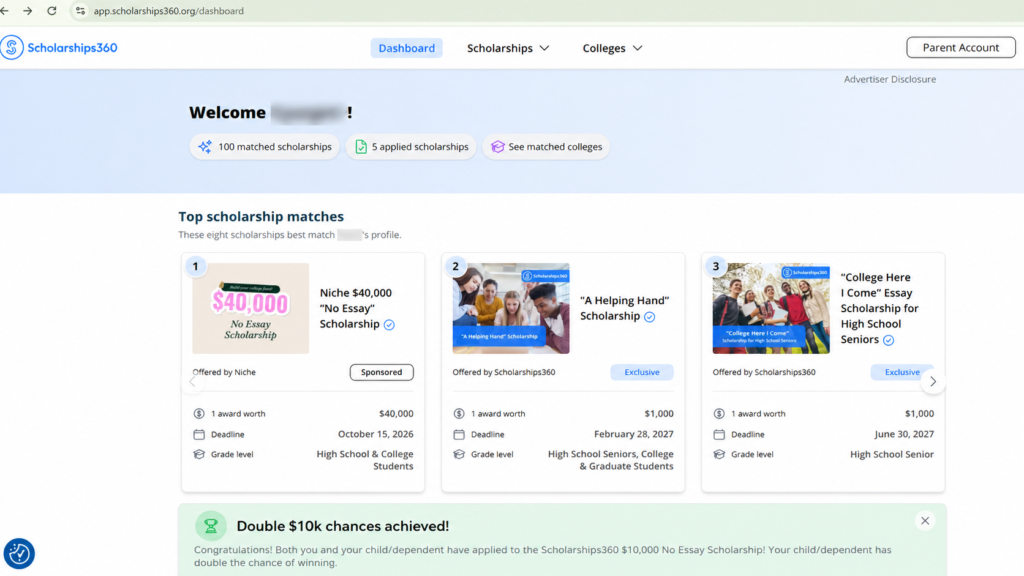
Task: View the 5 applied scholarships
Action: [x=411, y=147]
